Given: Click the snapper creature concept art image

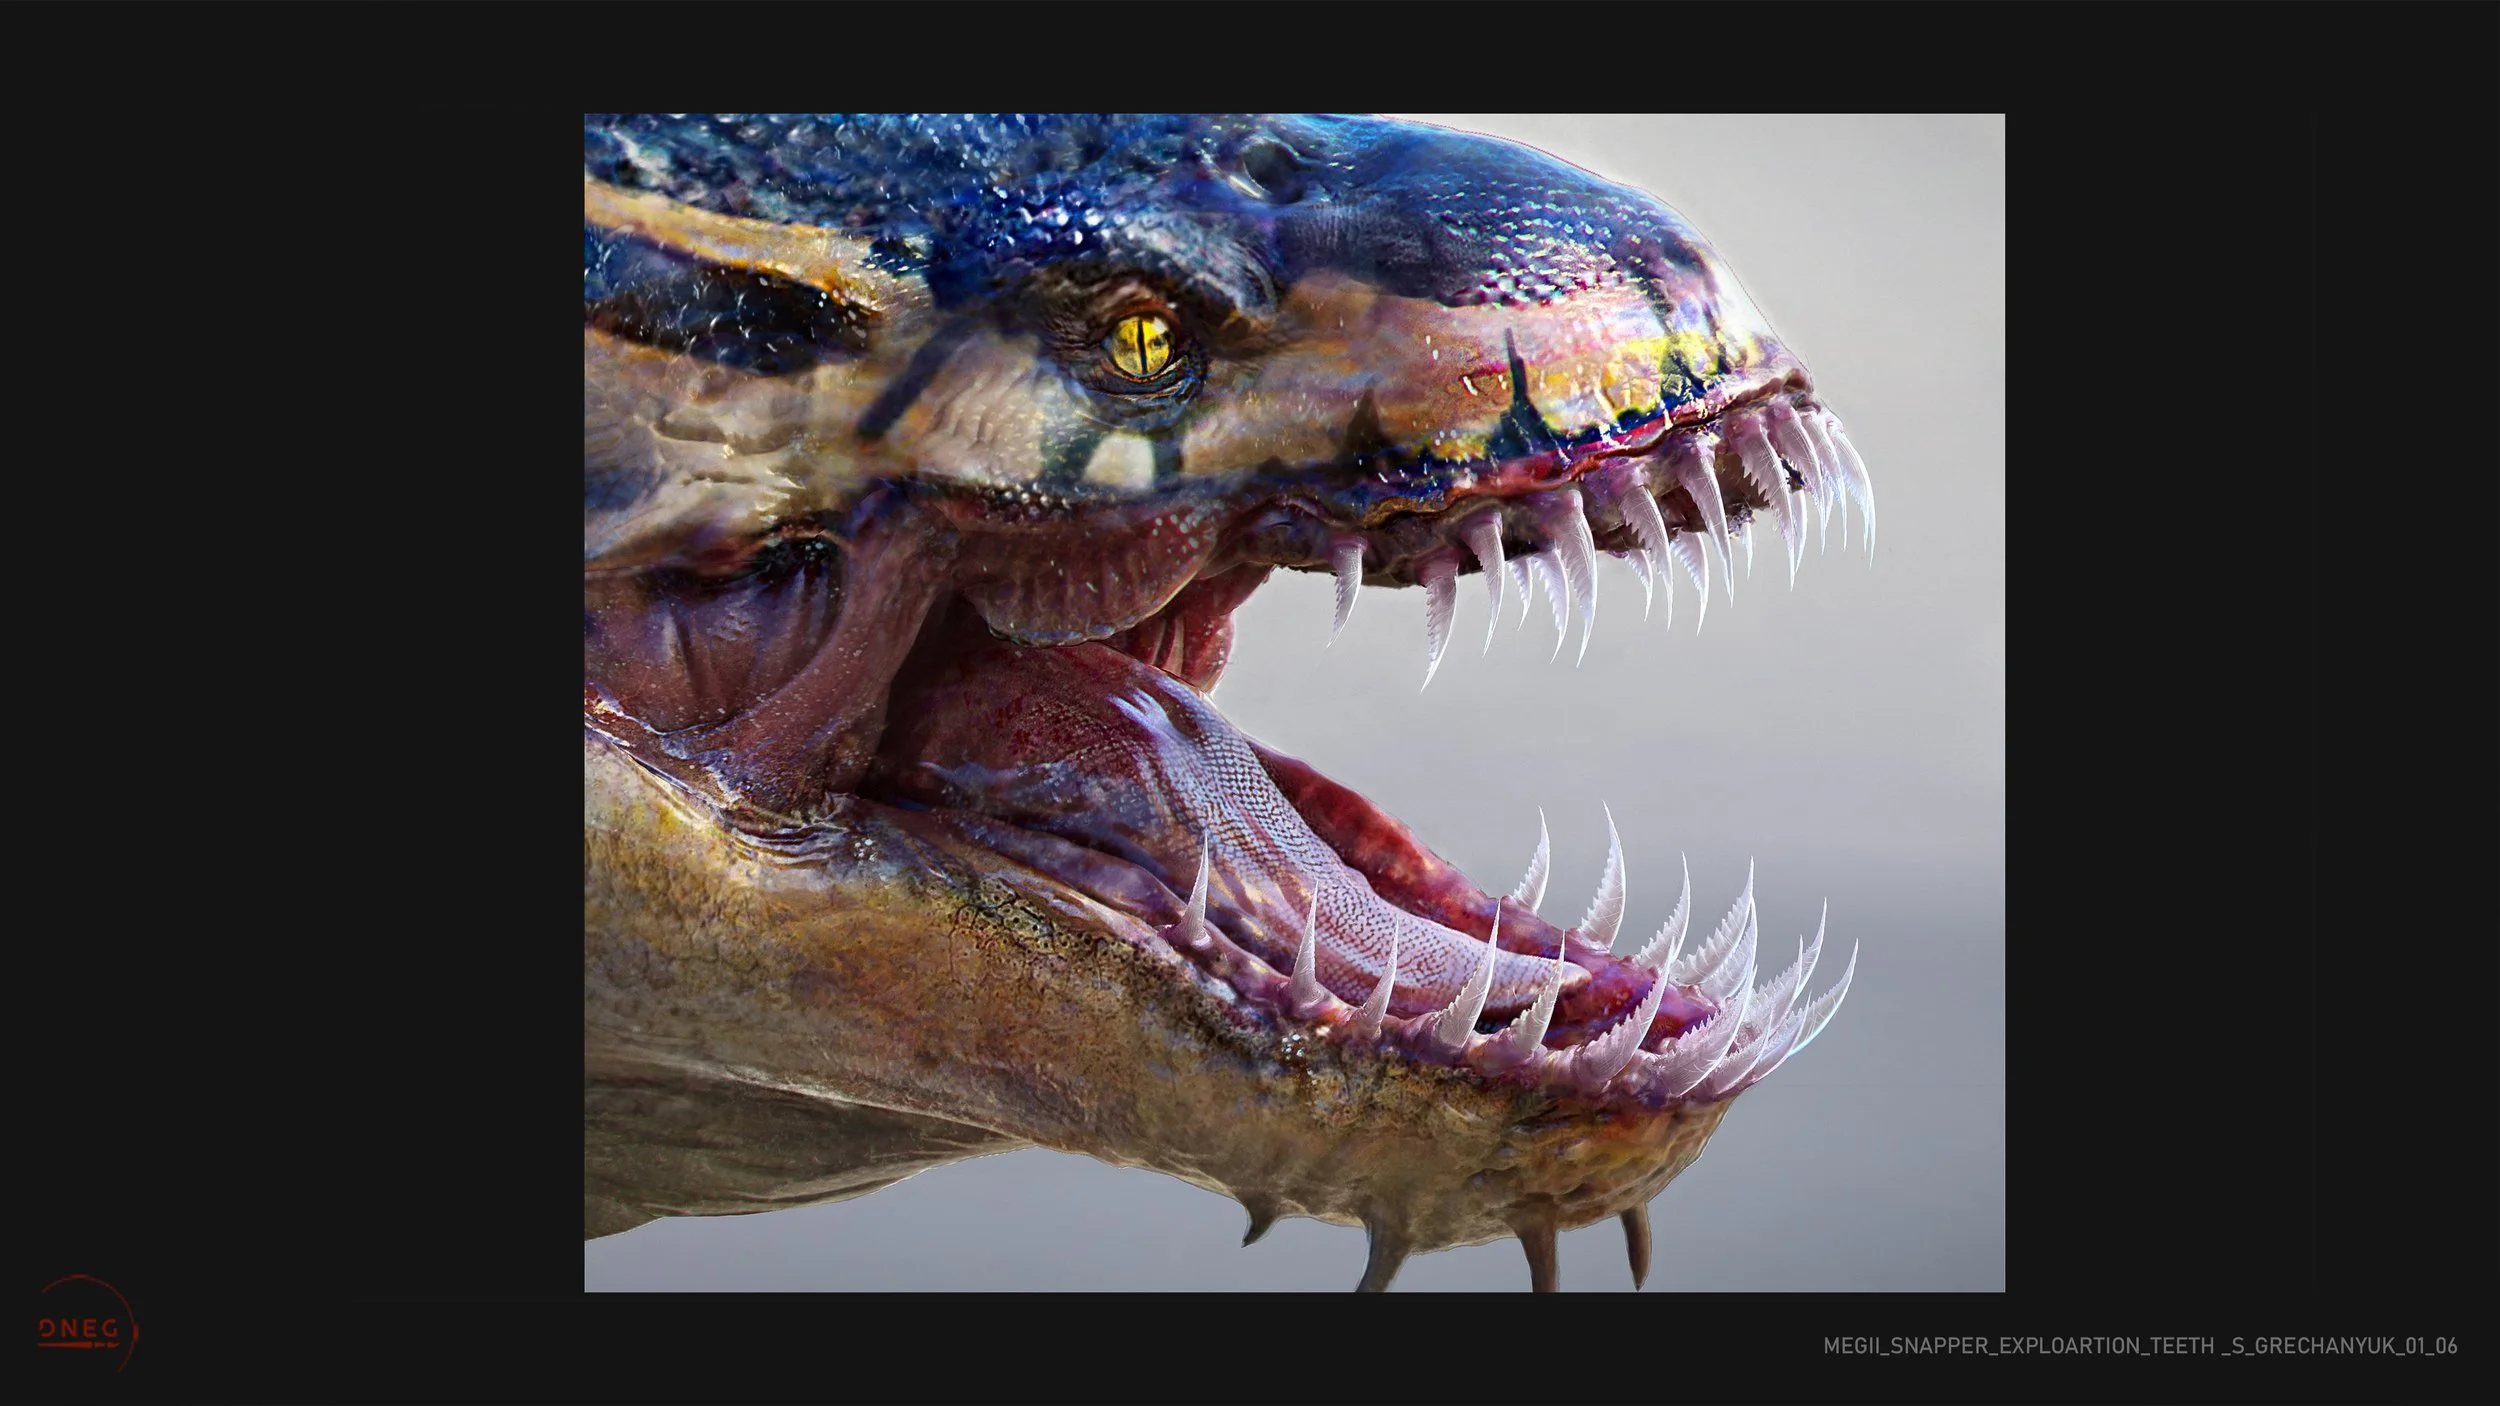Looking at the screenshot, I should click(1294, 702).
